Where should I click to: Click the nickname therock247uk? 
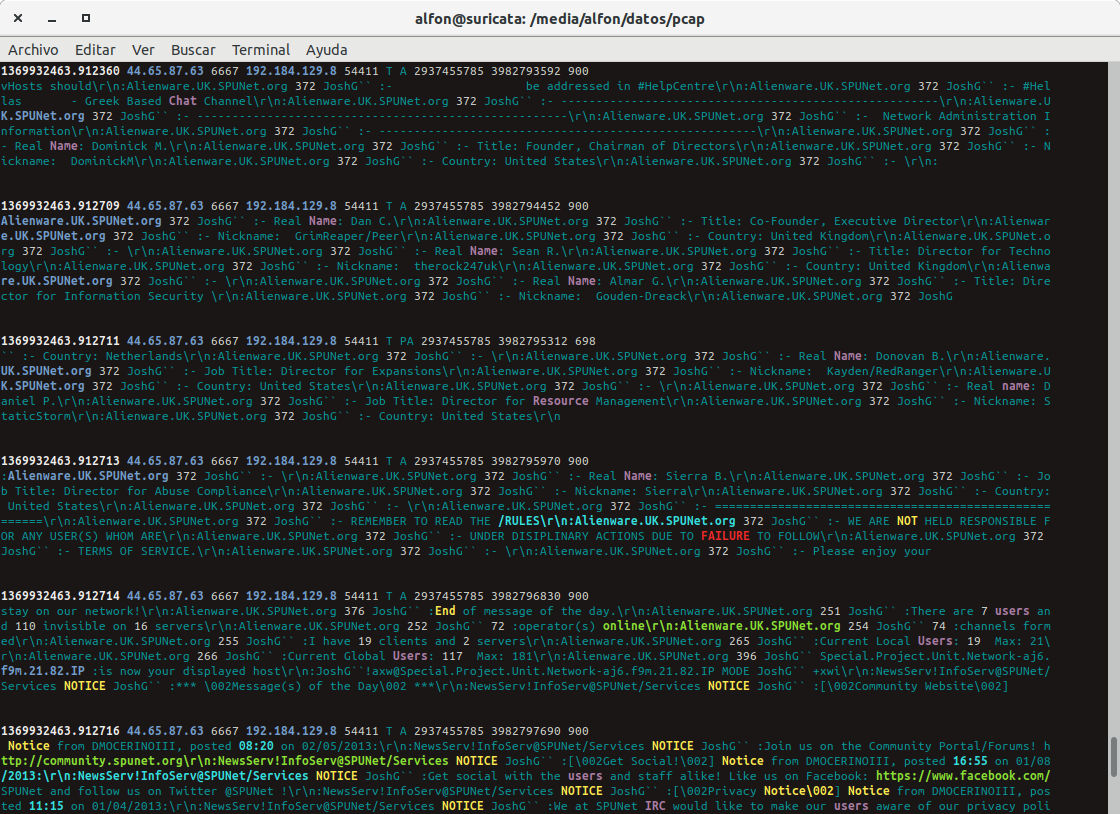coord(456,266)
